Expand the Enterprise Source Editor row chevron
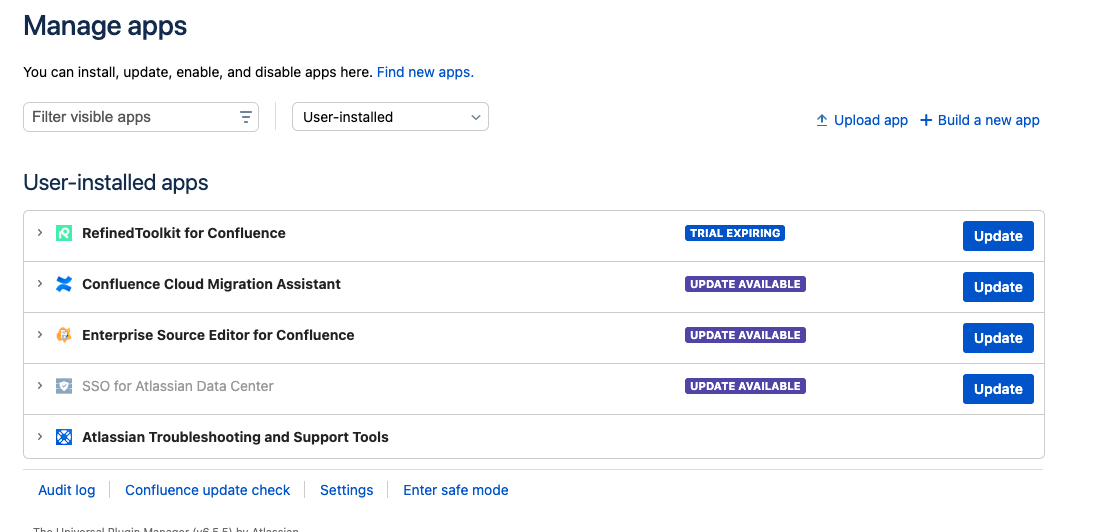Screen dimensions: 1113x532 click(x=40, y=335)
